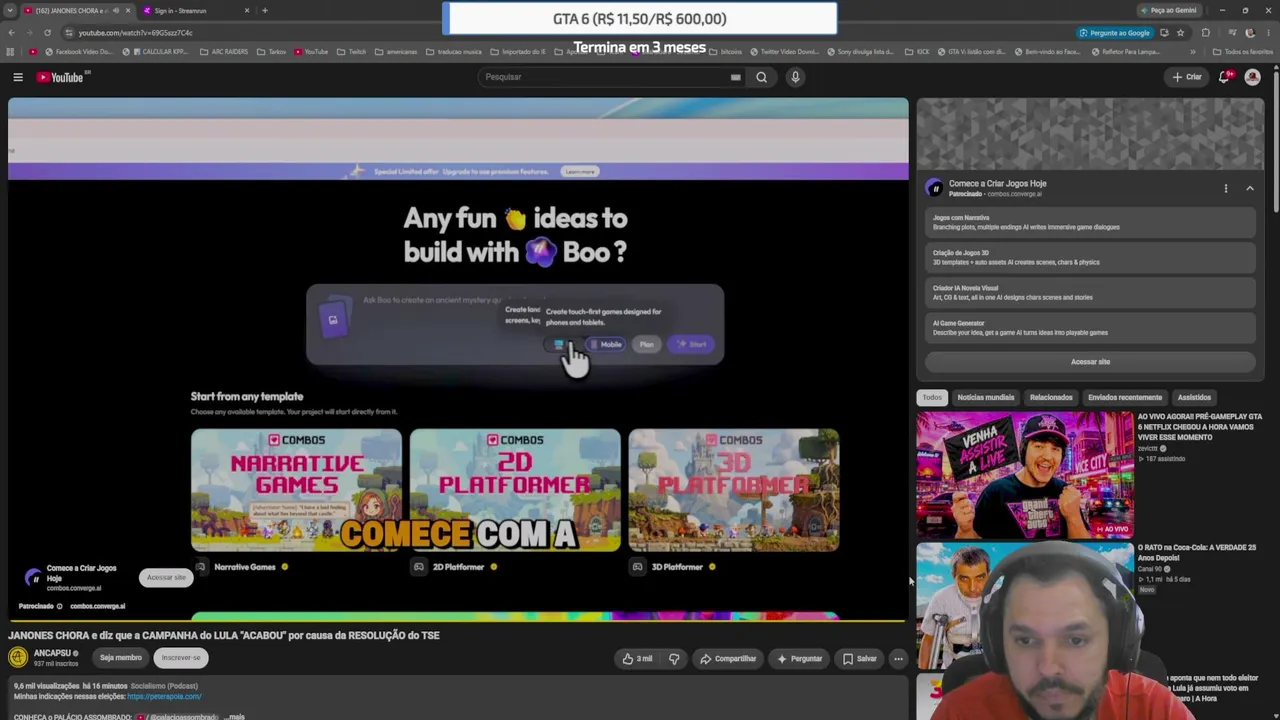Open the GTA 6 Netflix live video thumbnail

pyautogui.click(x=1025, y=475)
